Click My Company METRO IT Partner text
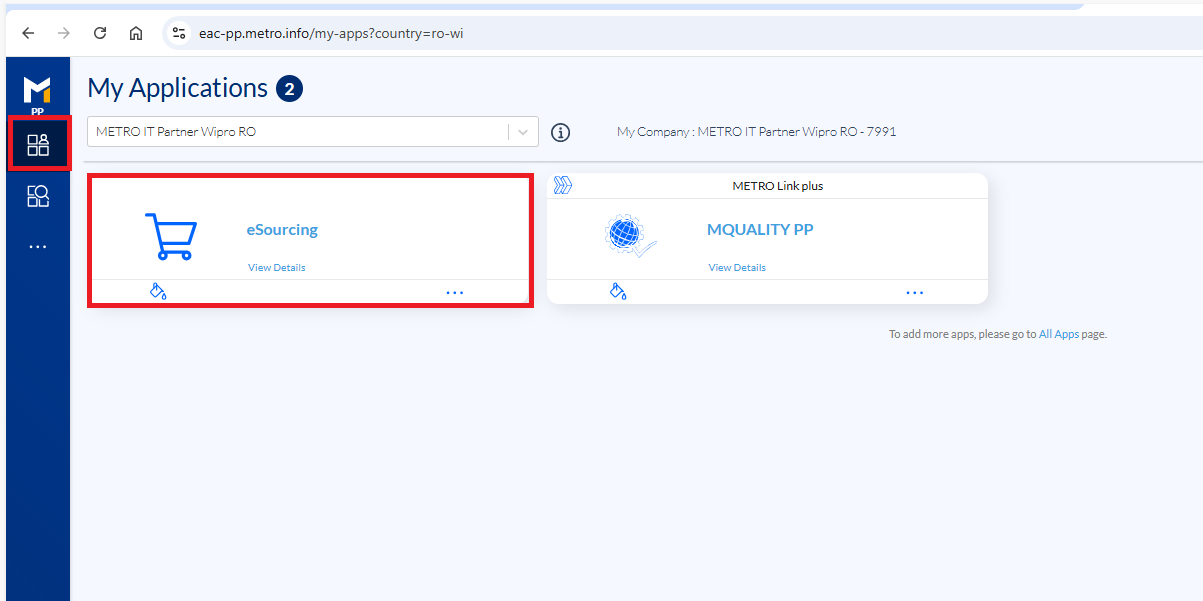Image resolution: width=1203 pixels, height=601 pixels. [x=757, y=131]
